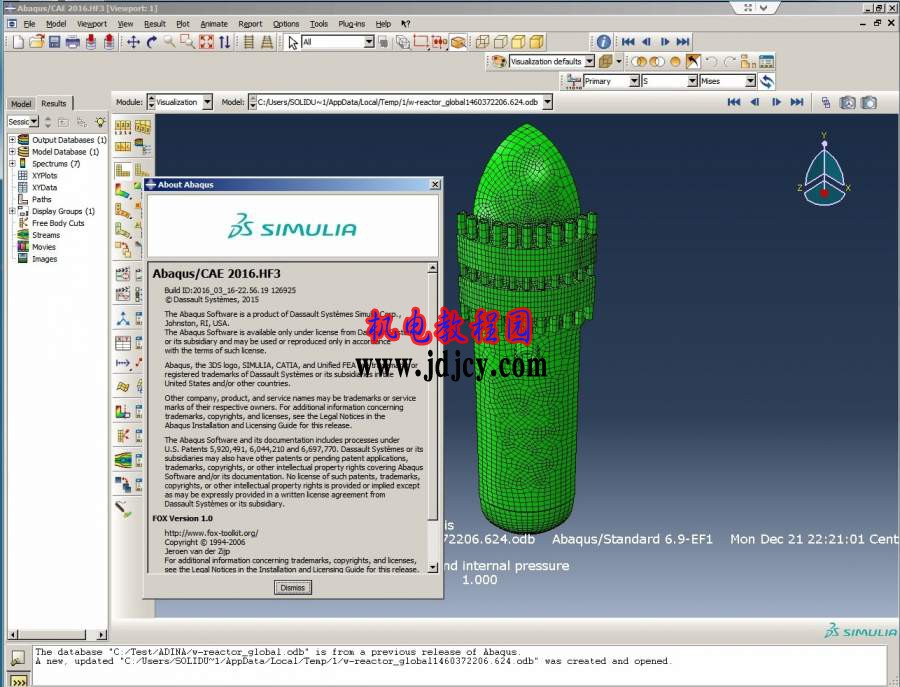Open the Mises invariant dropdown

tap(750, 81)
